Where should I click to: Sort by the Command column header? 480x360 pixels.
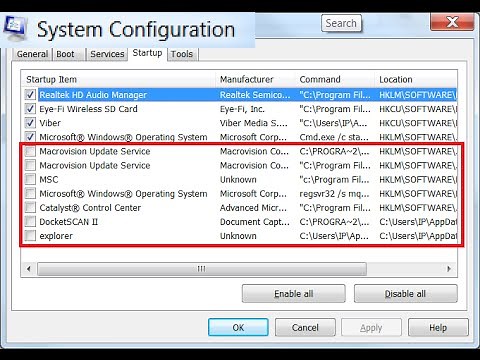coord(335,79)
